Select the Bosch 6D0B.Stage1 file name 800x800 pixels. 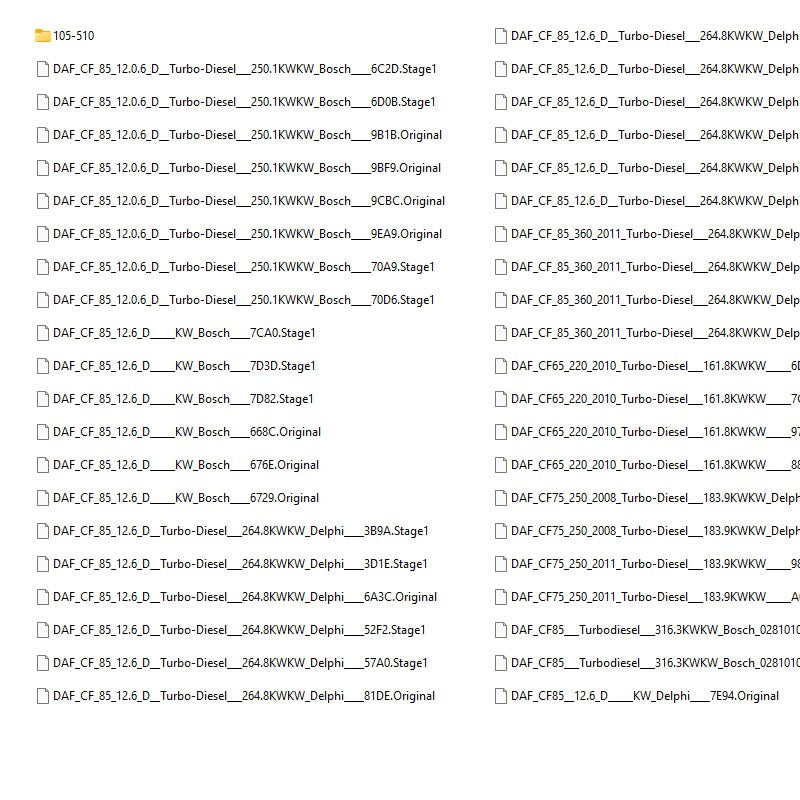tap(244, 102)
